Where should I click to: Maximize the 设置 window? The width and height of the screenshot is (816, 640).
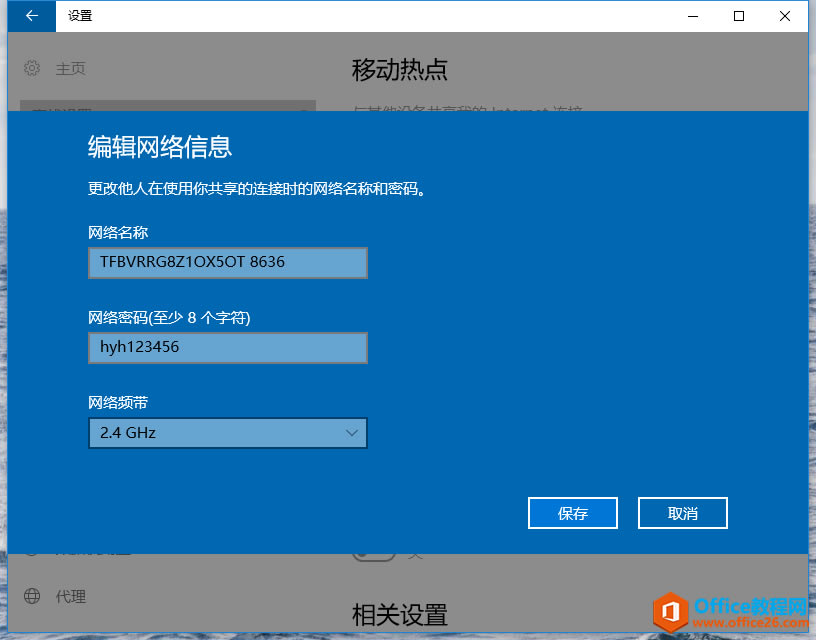point(738,16)
